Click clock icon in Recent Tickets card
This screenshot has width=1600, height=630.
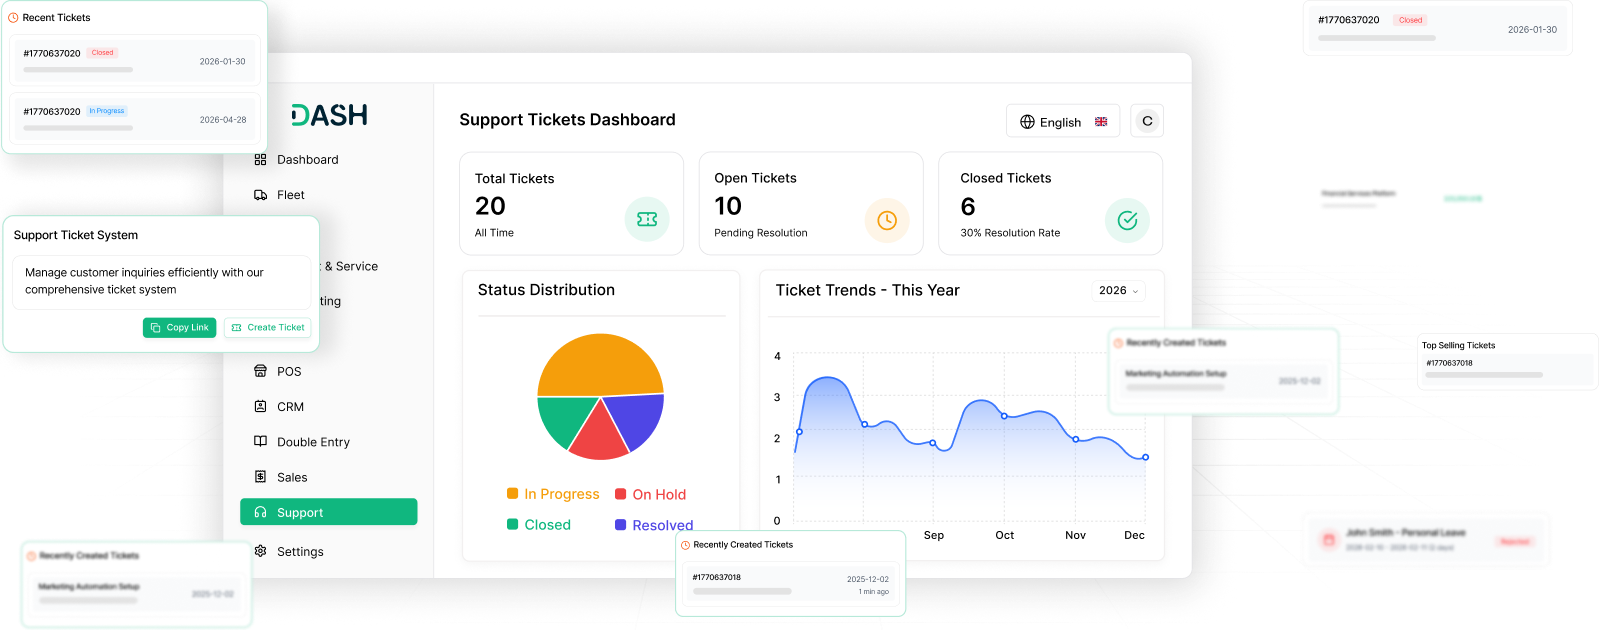(13, 18)
